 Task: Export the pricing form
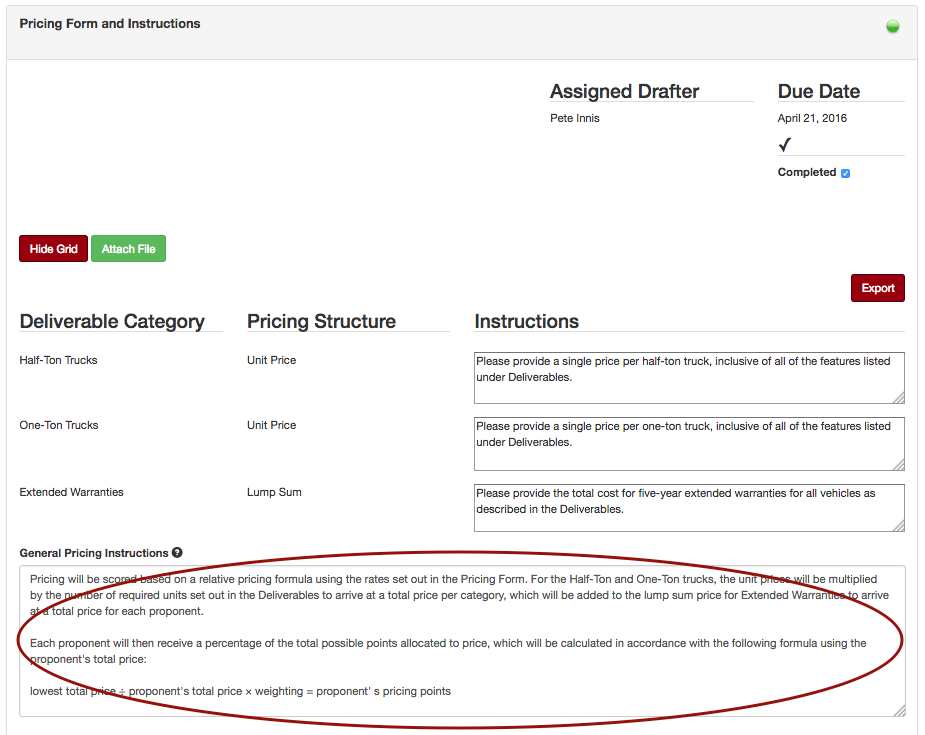click(x=877, y=287)
